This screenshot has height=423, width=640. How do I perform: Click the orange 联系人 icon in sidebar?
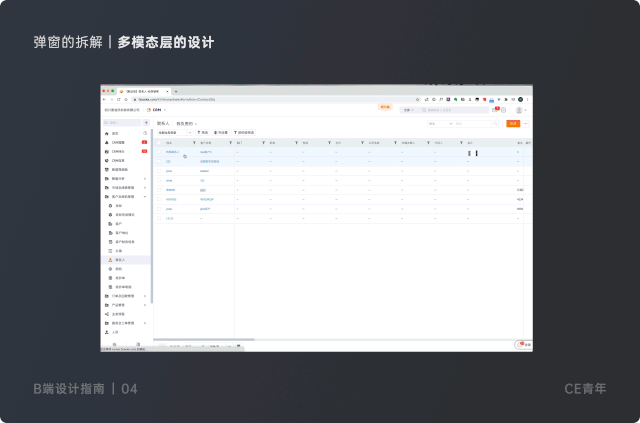point(110,260)
